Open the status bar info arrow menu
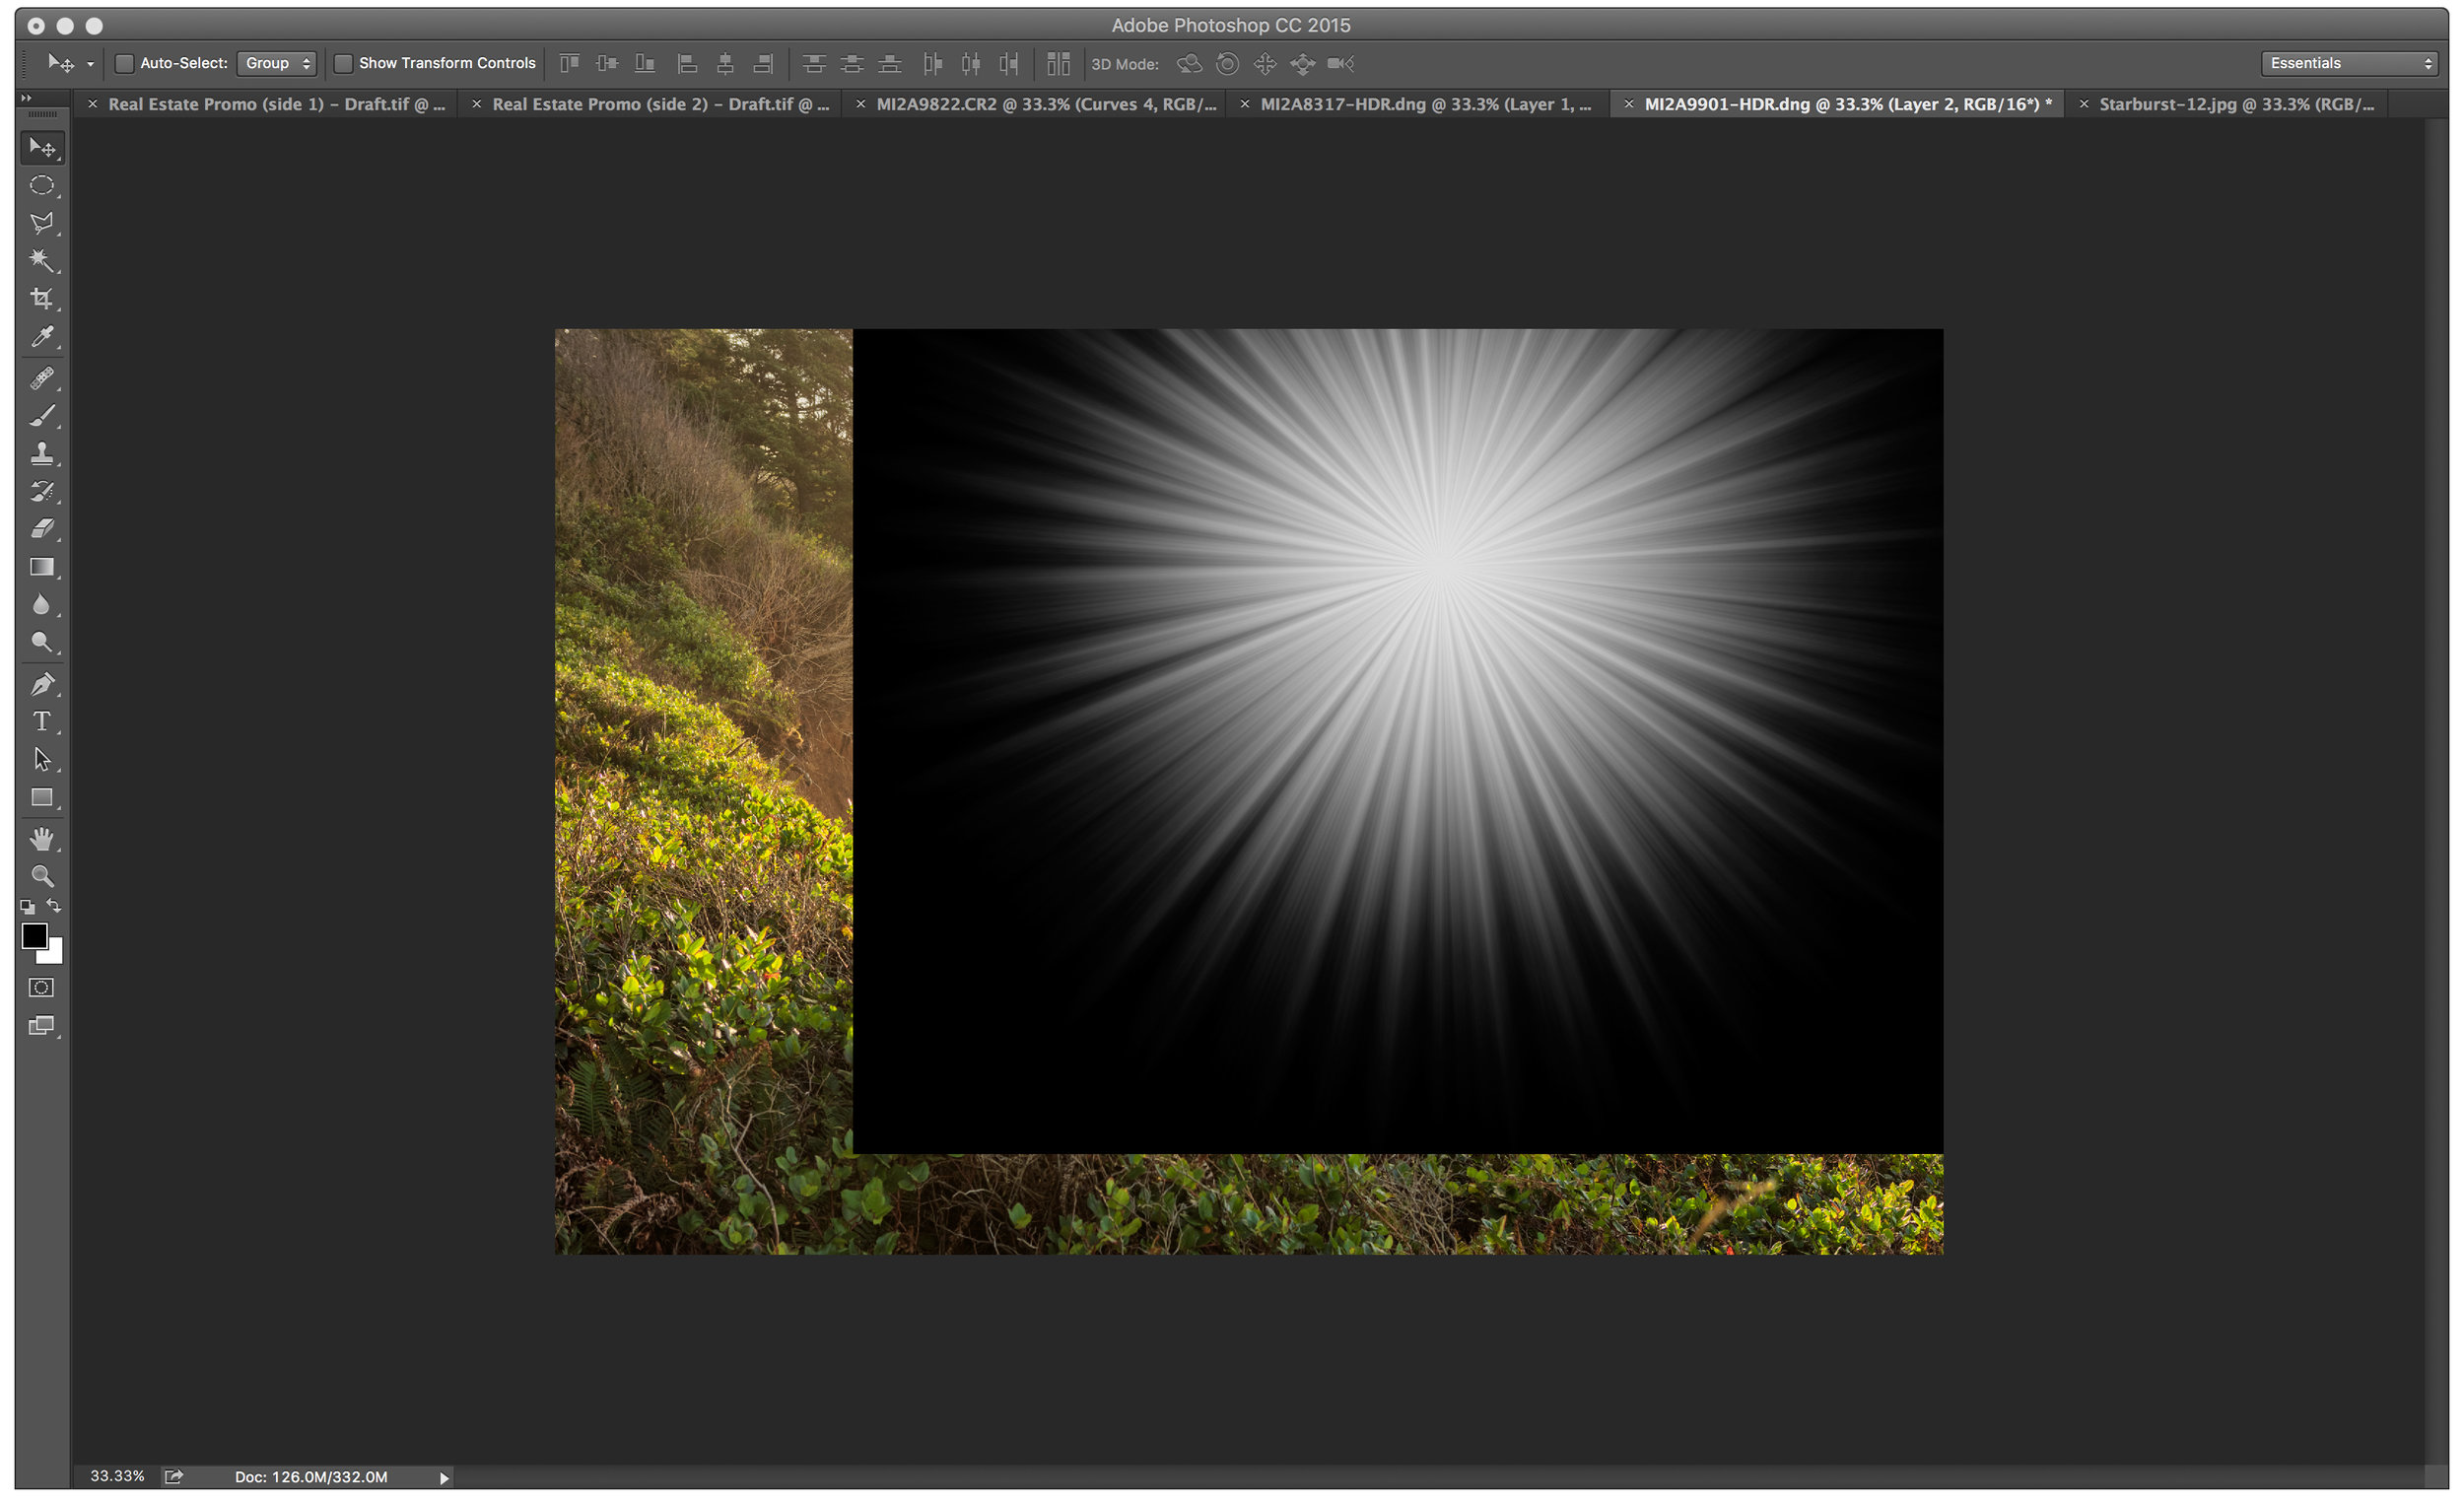This screenshot has height=1504, width=2464. coord(444,1478)
